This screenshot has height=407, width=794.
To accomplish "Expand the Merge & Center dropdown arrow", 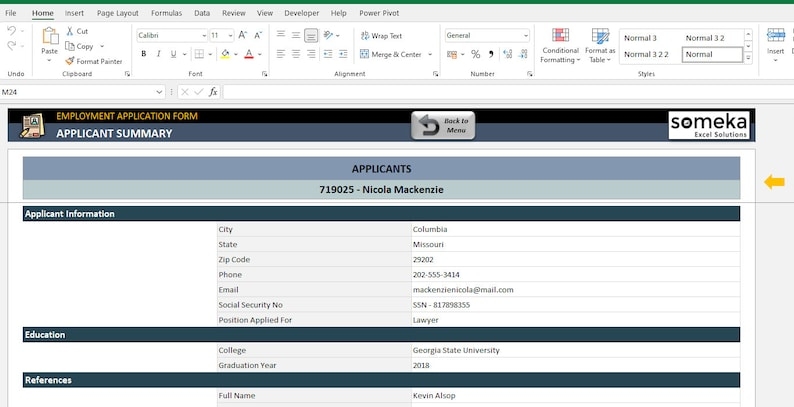I will [x=430, y=54].
